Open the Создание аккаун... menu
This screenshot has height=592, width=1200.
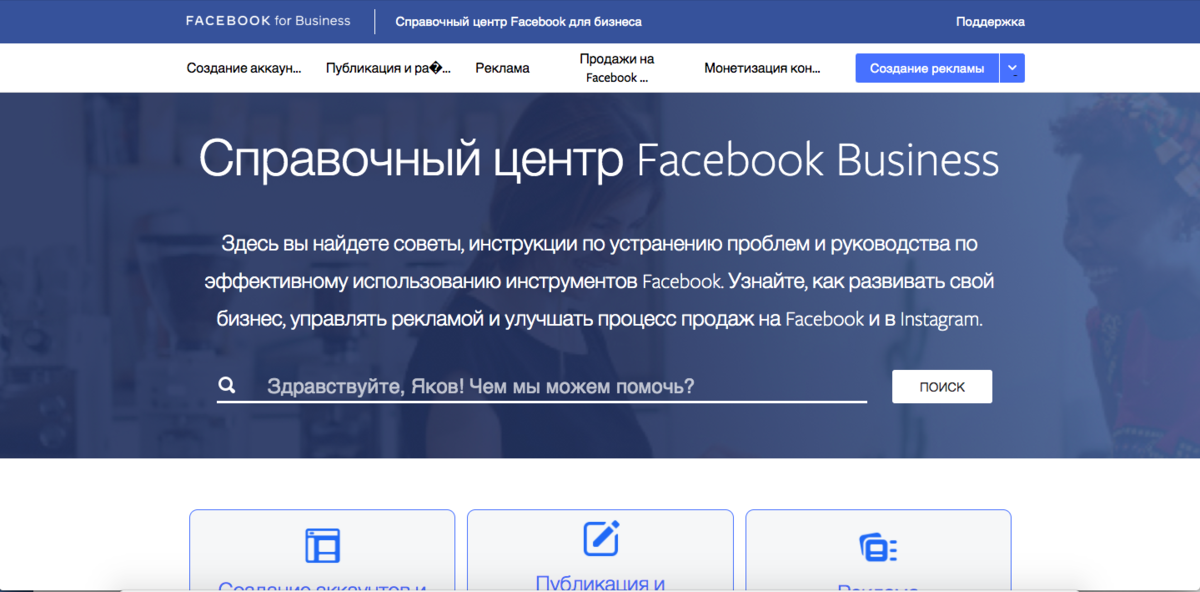click(244, 68)
